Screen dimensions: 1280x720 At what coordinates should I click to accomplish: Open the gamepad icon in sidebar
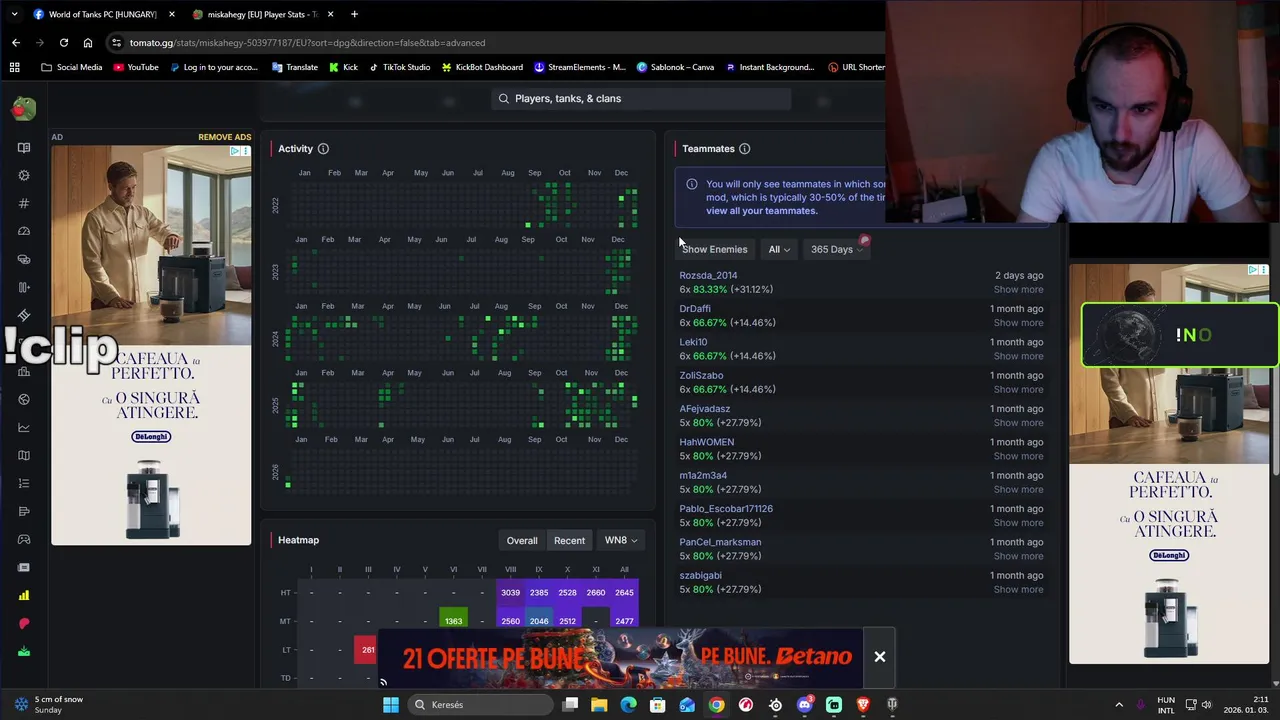(24, 539)
